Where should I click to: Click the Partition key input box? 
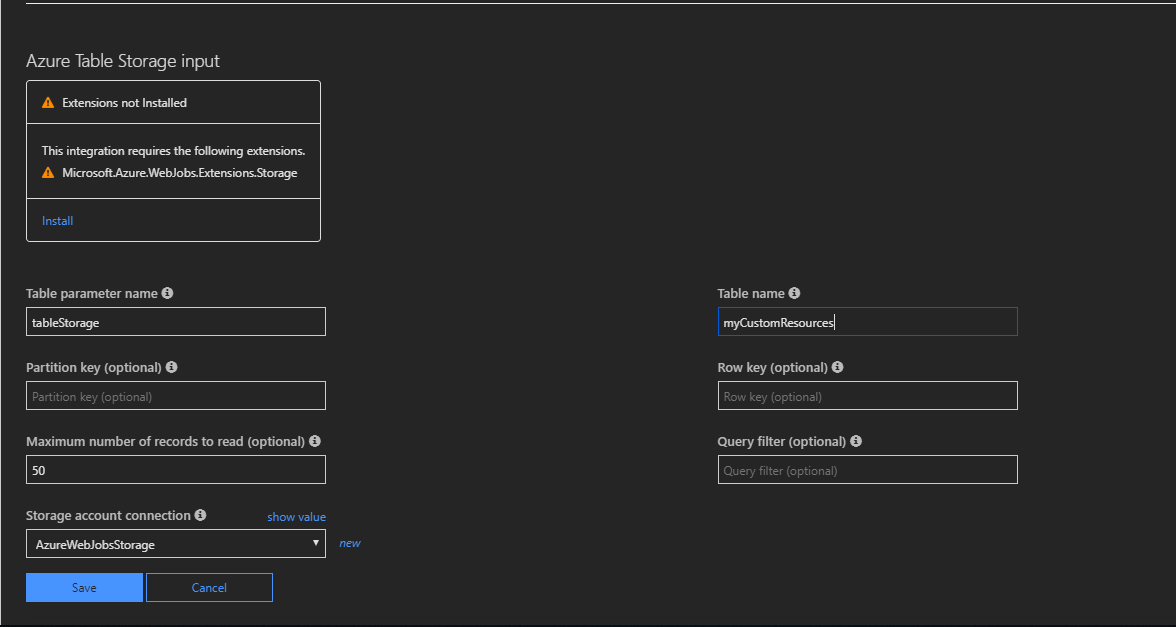pyautogui.click(x=175, y=395)
